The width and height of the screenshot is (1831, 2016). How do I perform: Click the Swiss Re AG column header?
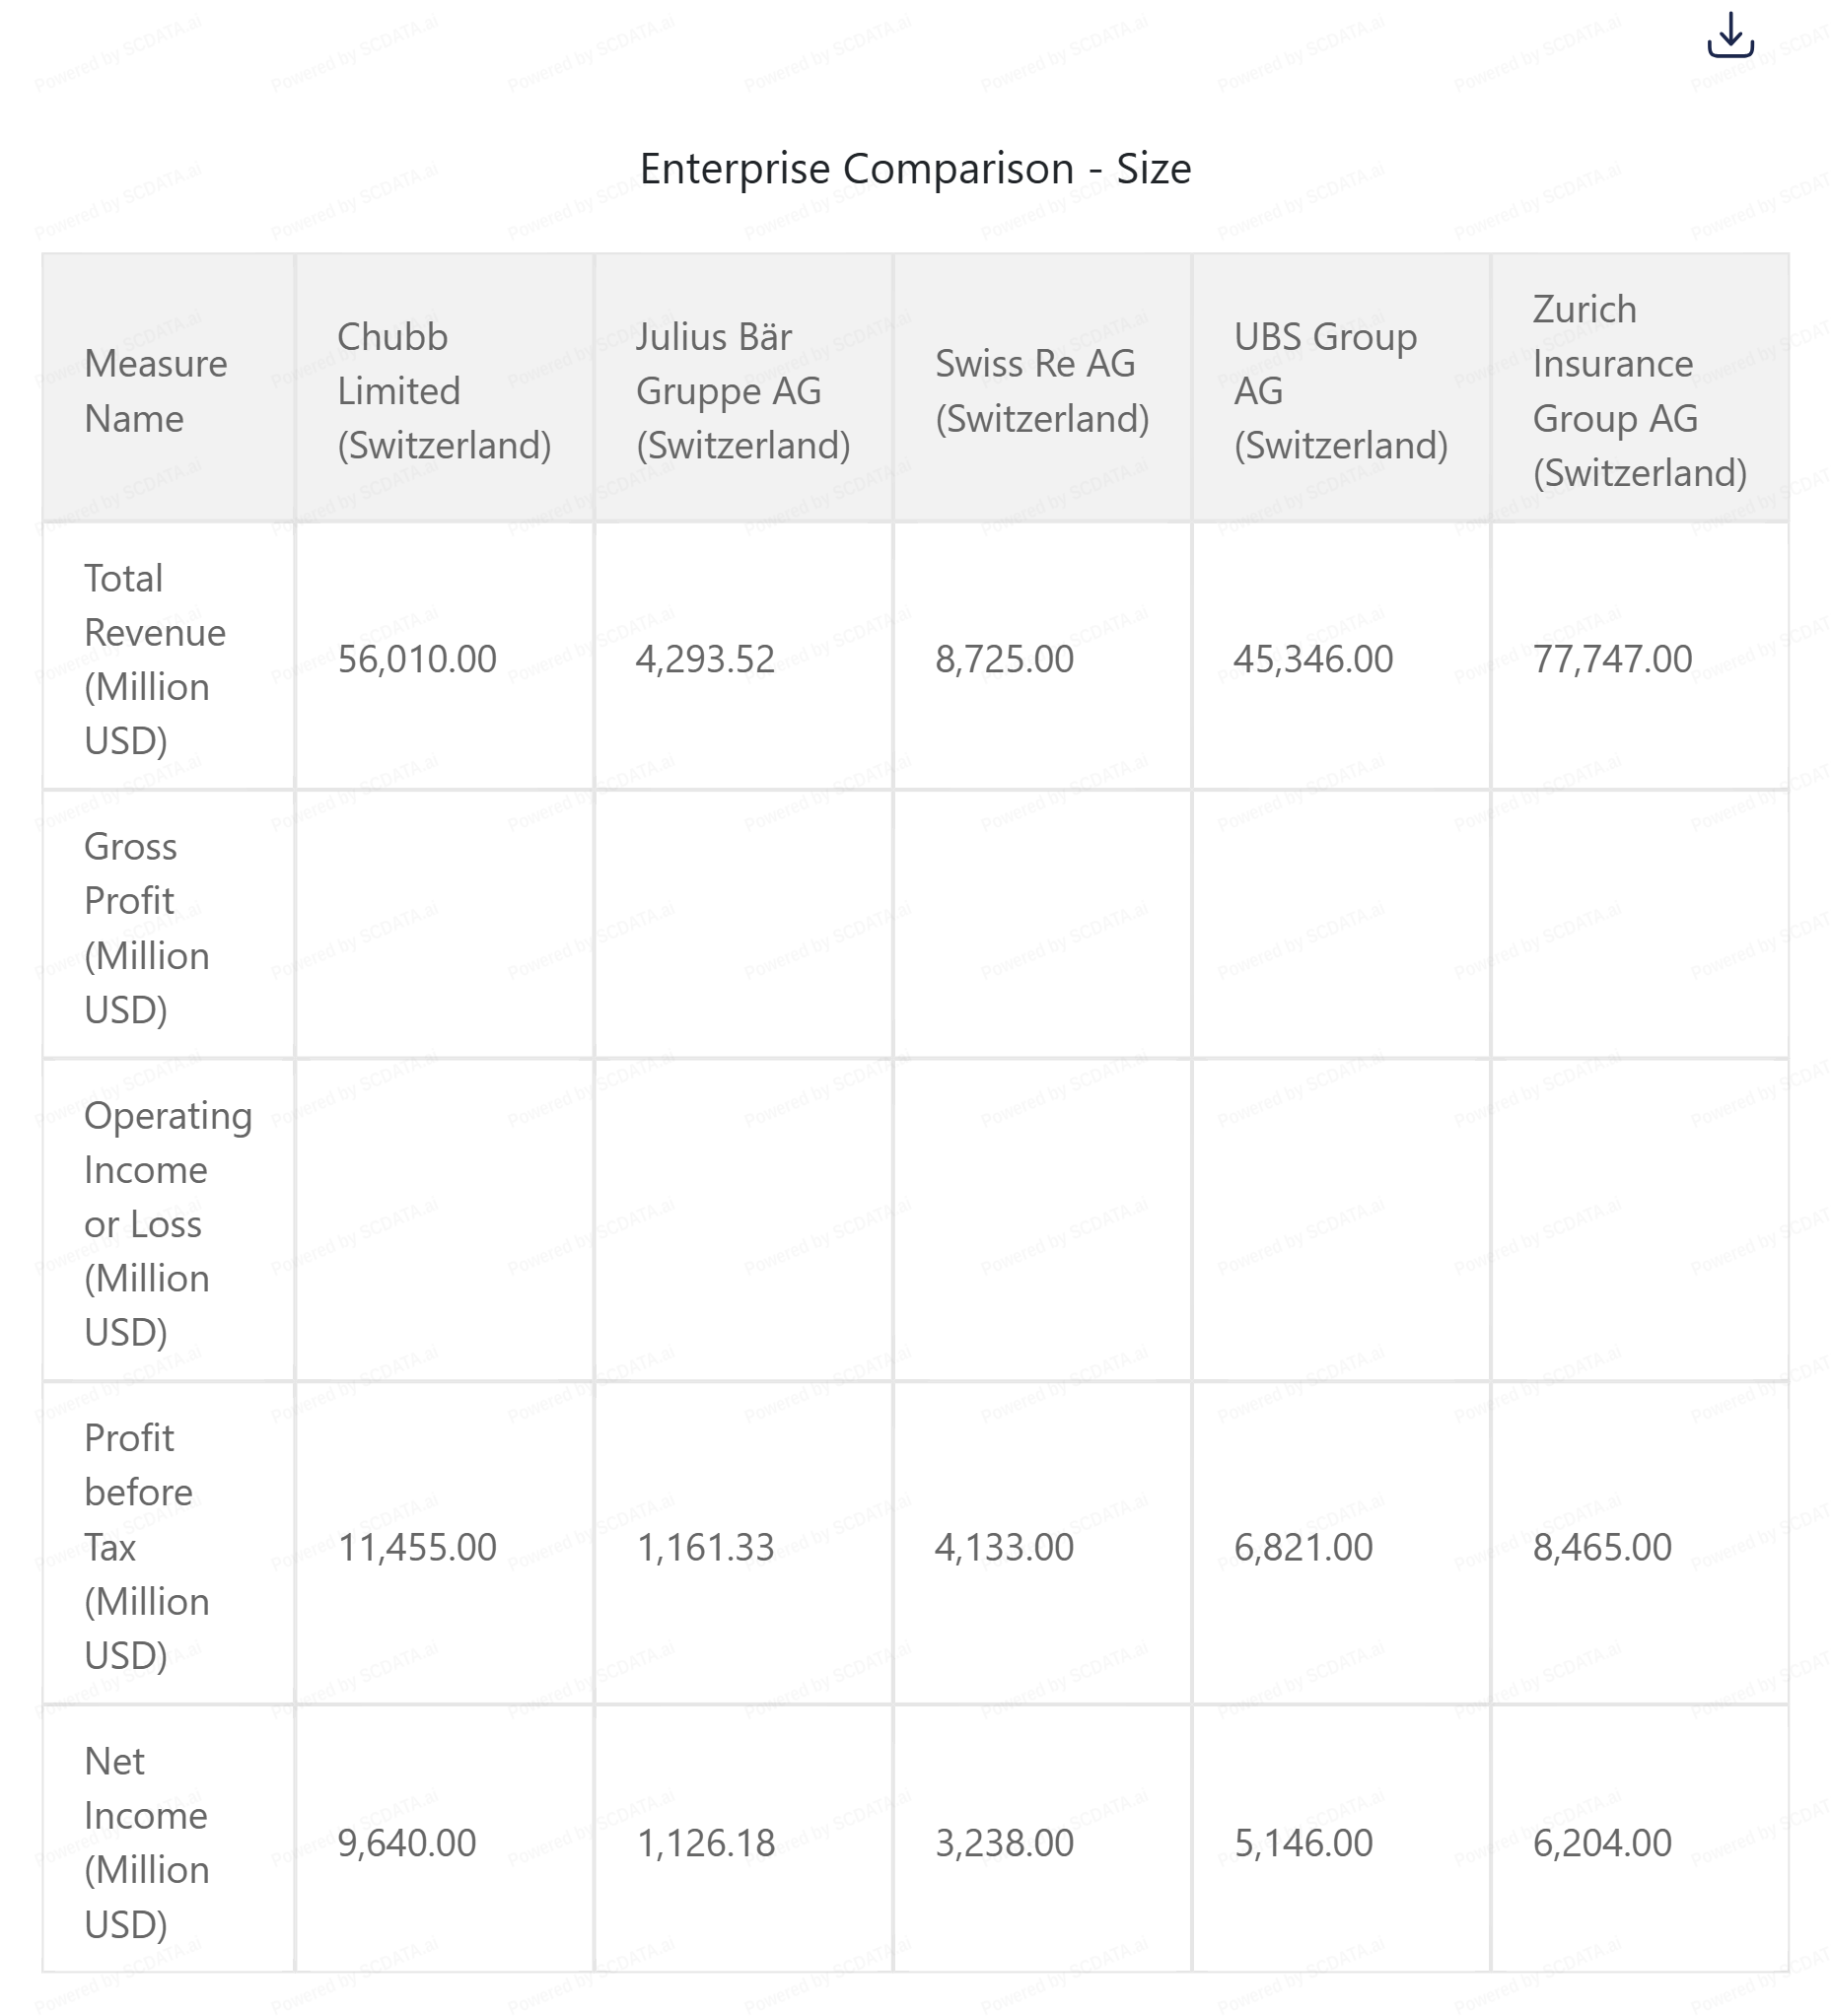pos(1041,391)
